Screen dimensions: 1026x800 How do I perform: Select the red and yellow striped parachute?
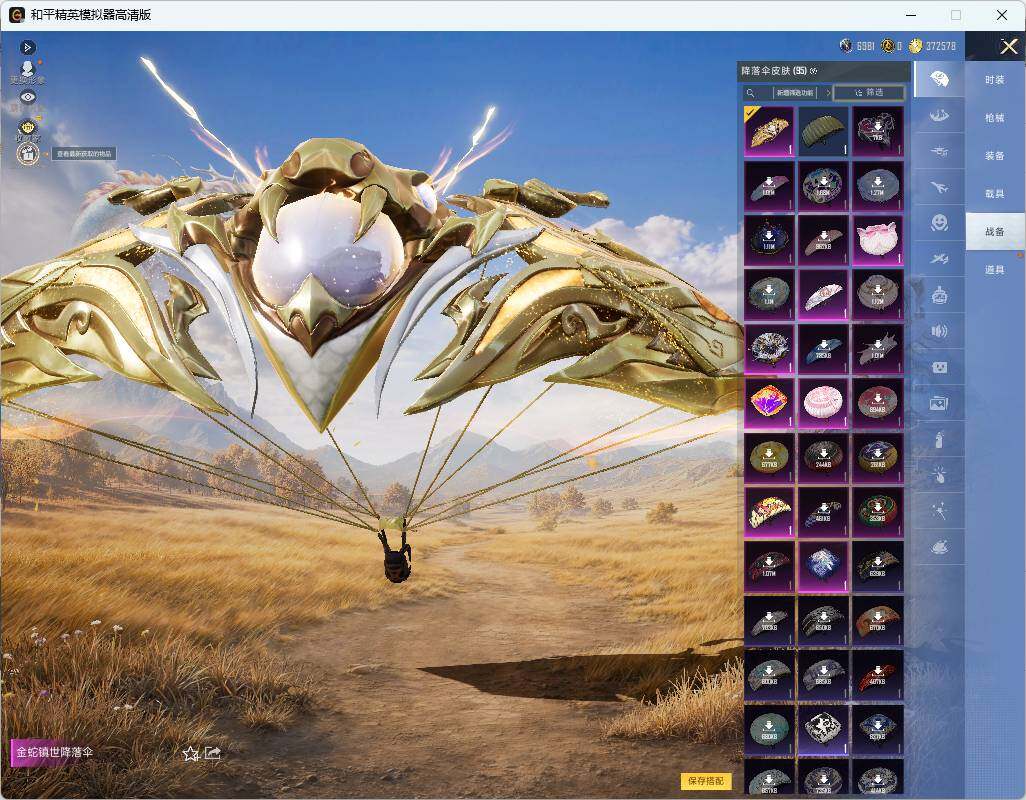point(770,511)
